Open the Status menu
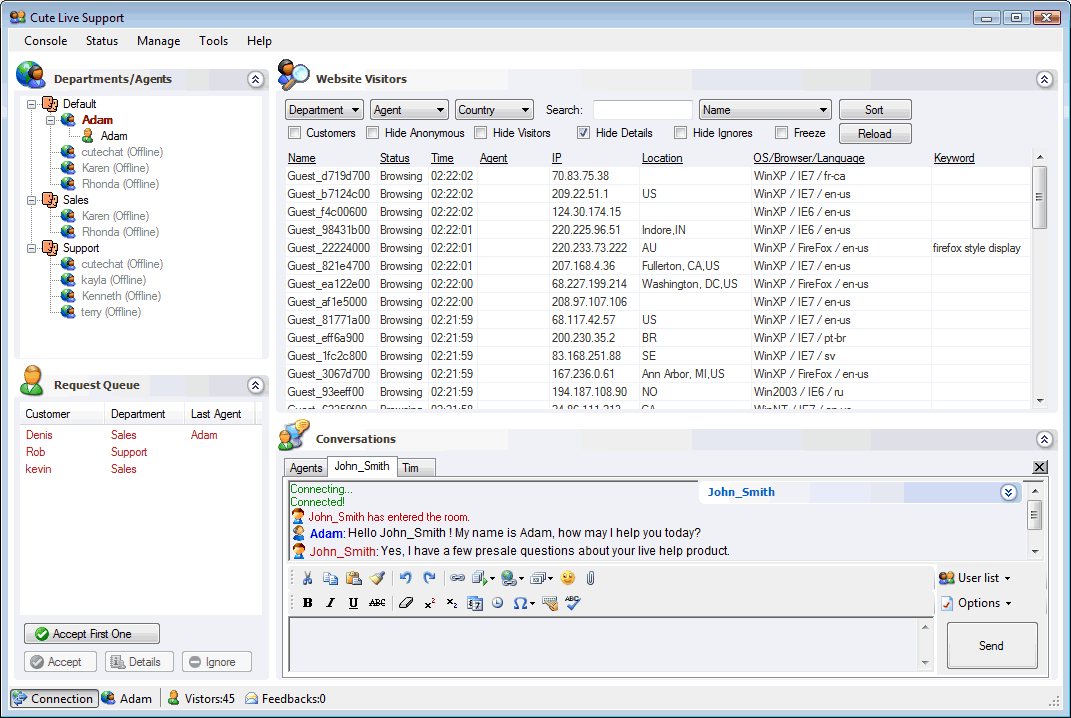 (x=102, y=41)
